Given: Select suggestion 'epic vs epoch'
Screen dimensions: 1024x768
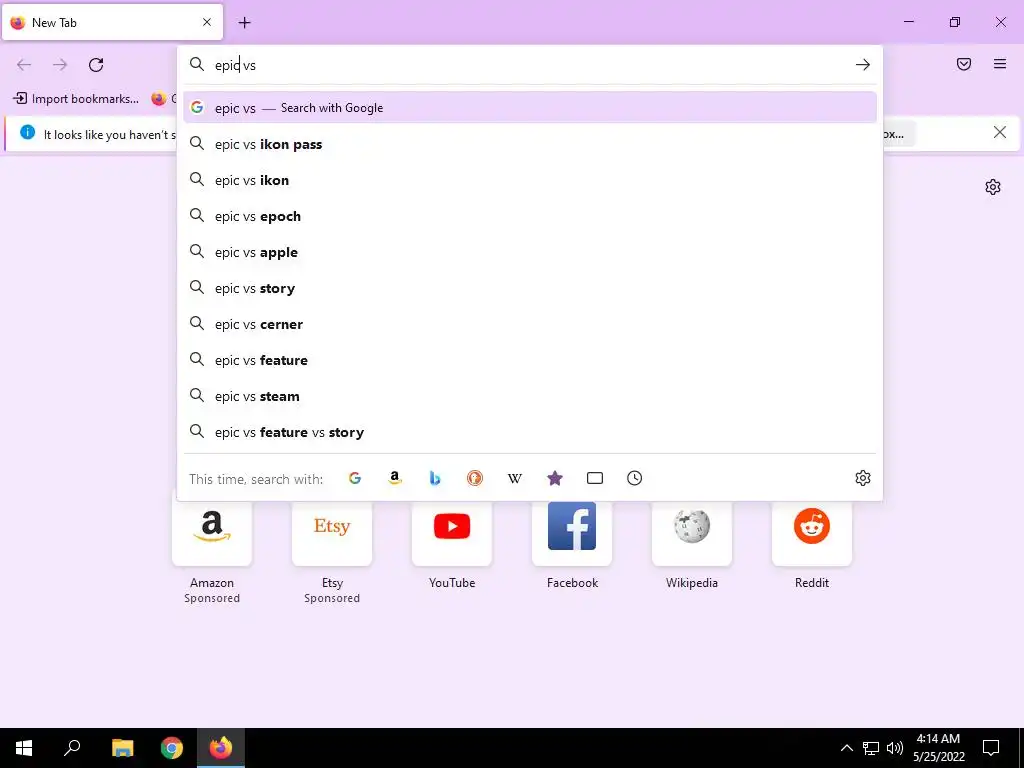Looking at the screenshot, I should [x=530, y=216].
